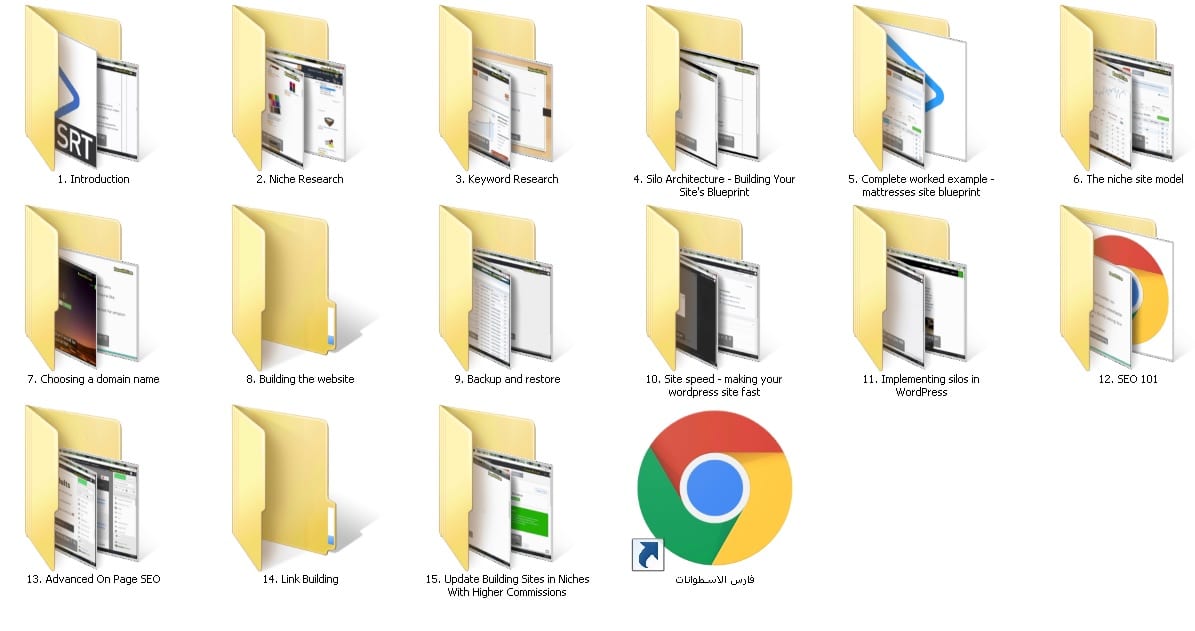Click the 'Sites in Niches With Higher Commissions' label

507,585
